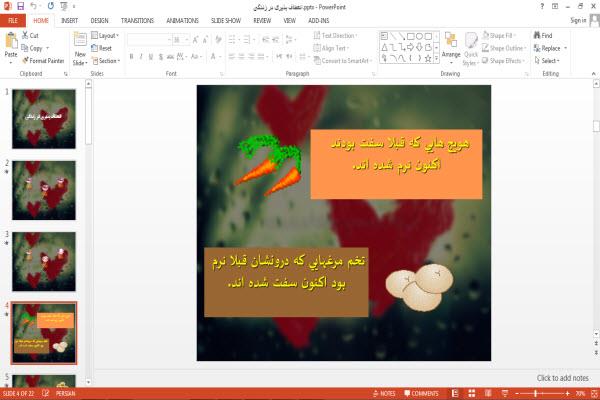Open the Section dropdown
This screenshot has width=600, height=400.
coord(106,61)
